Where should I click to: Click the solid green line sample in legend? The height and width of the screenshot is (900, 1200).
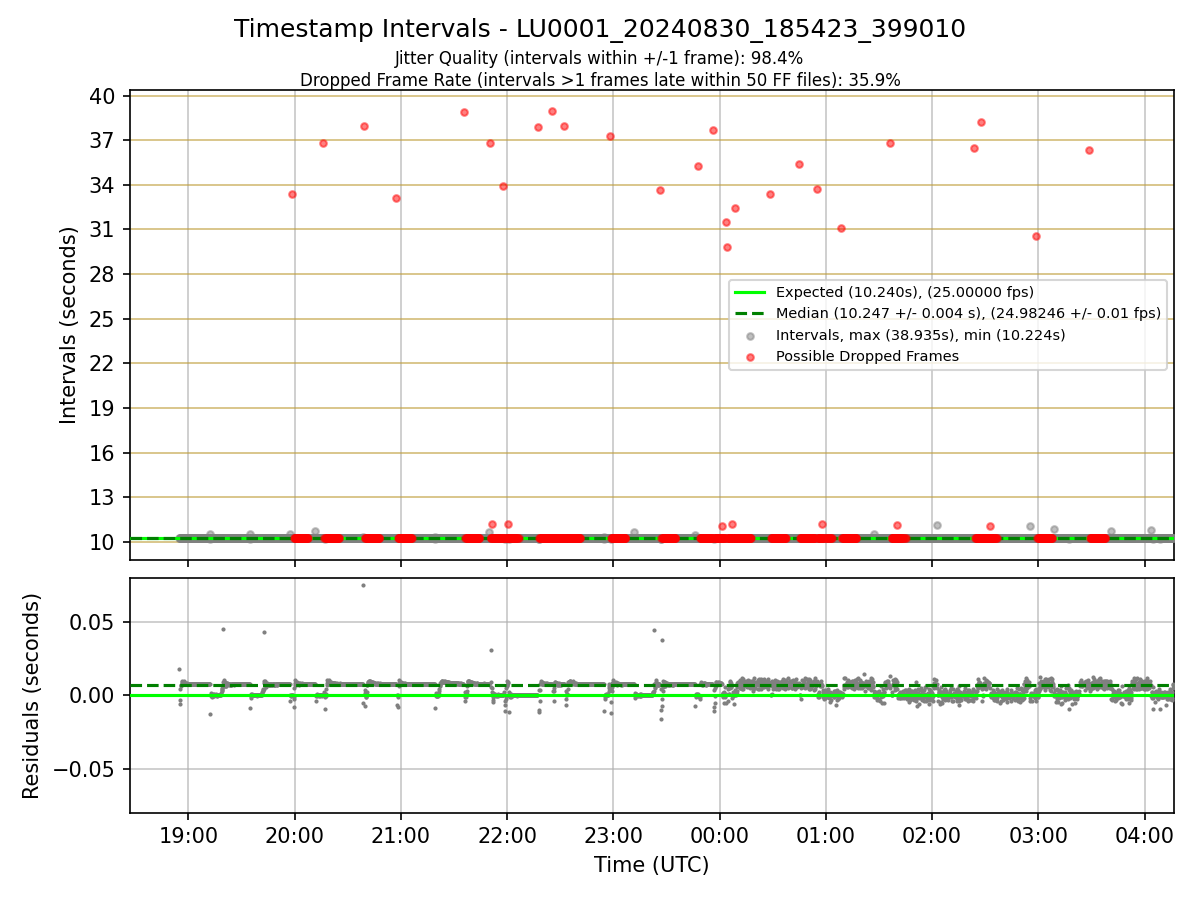(750, 293)
